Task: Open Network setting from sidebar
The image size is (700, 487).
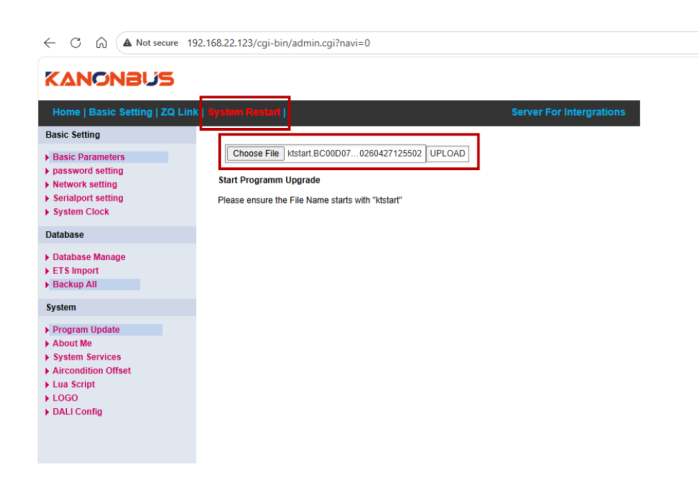Action: click(84, 184)
